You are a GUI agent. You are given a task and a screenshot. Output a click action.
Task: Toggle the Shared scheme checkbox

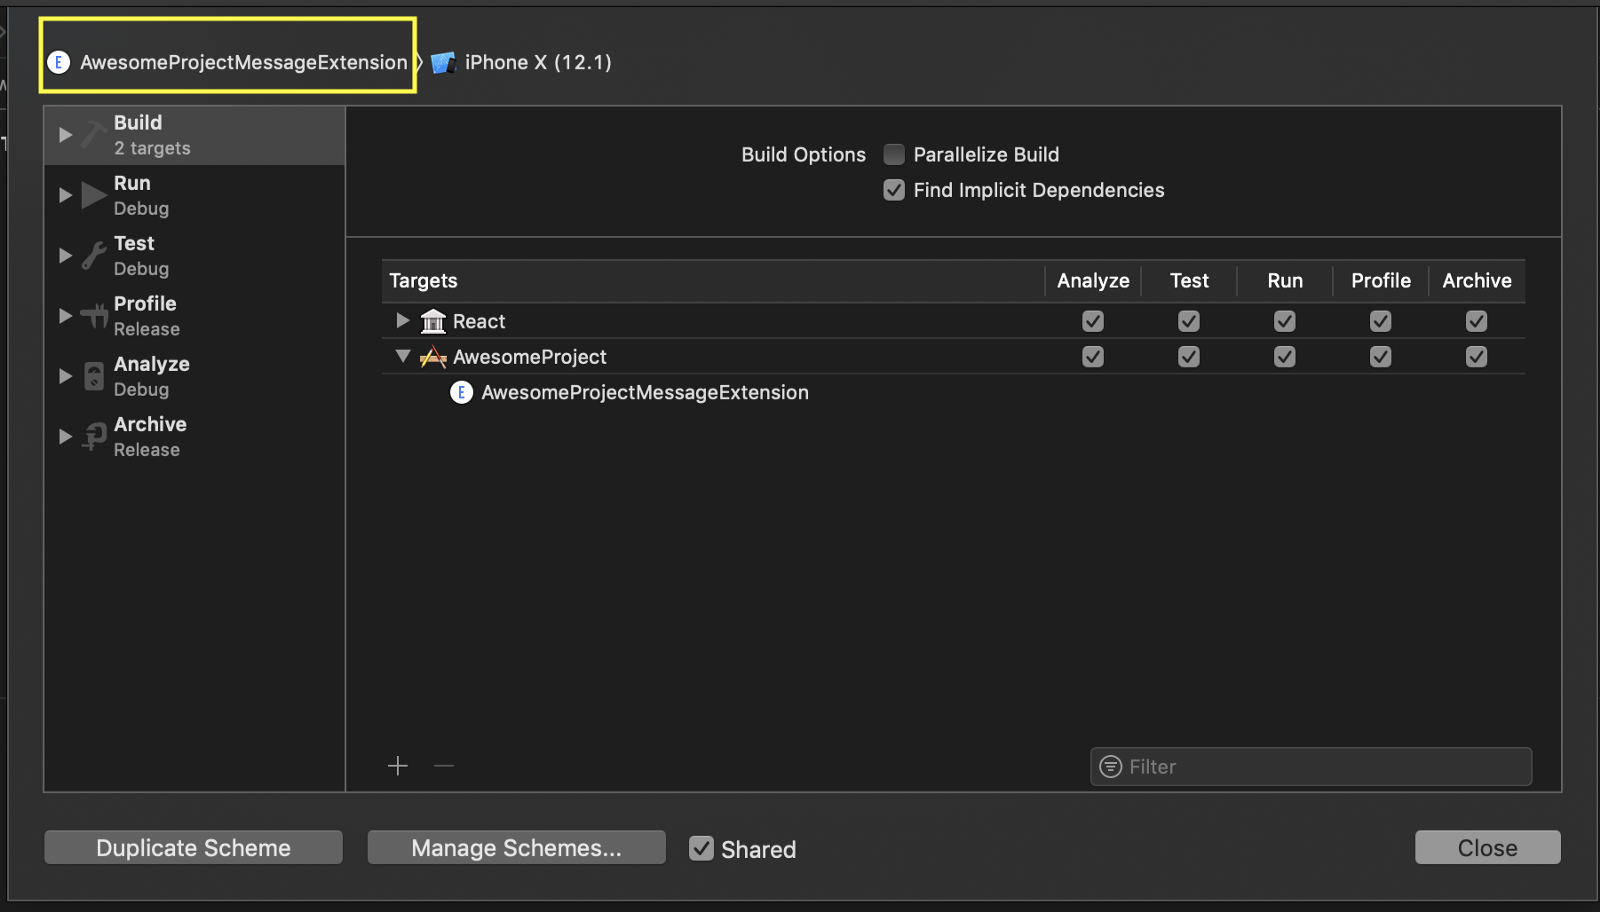[702, 848]
